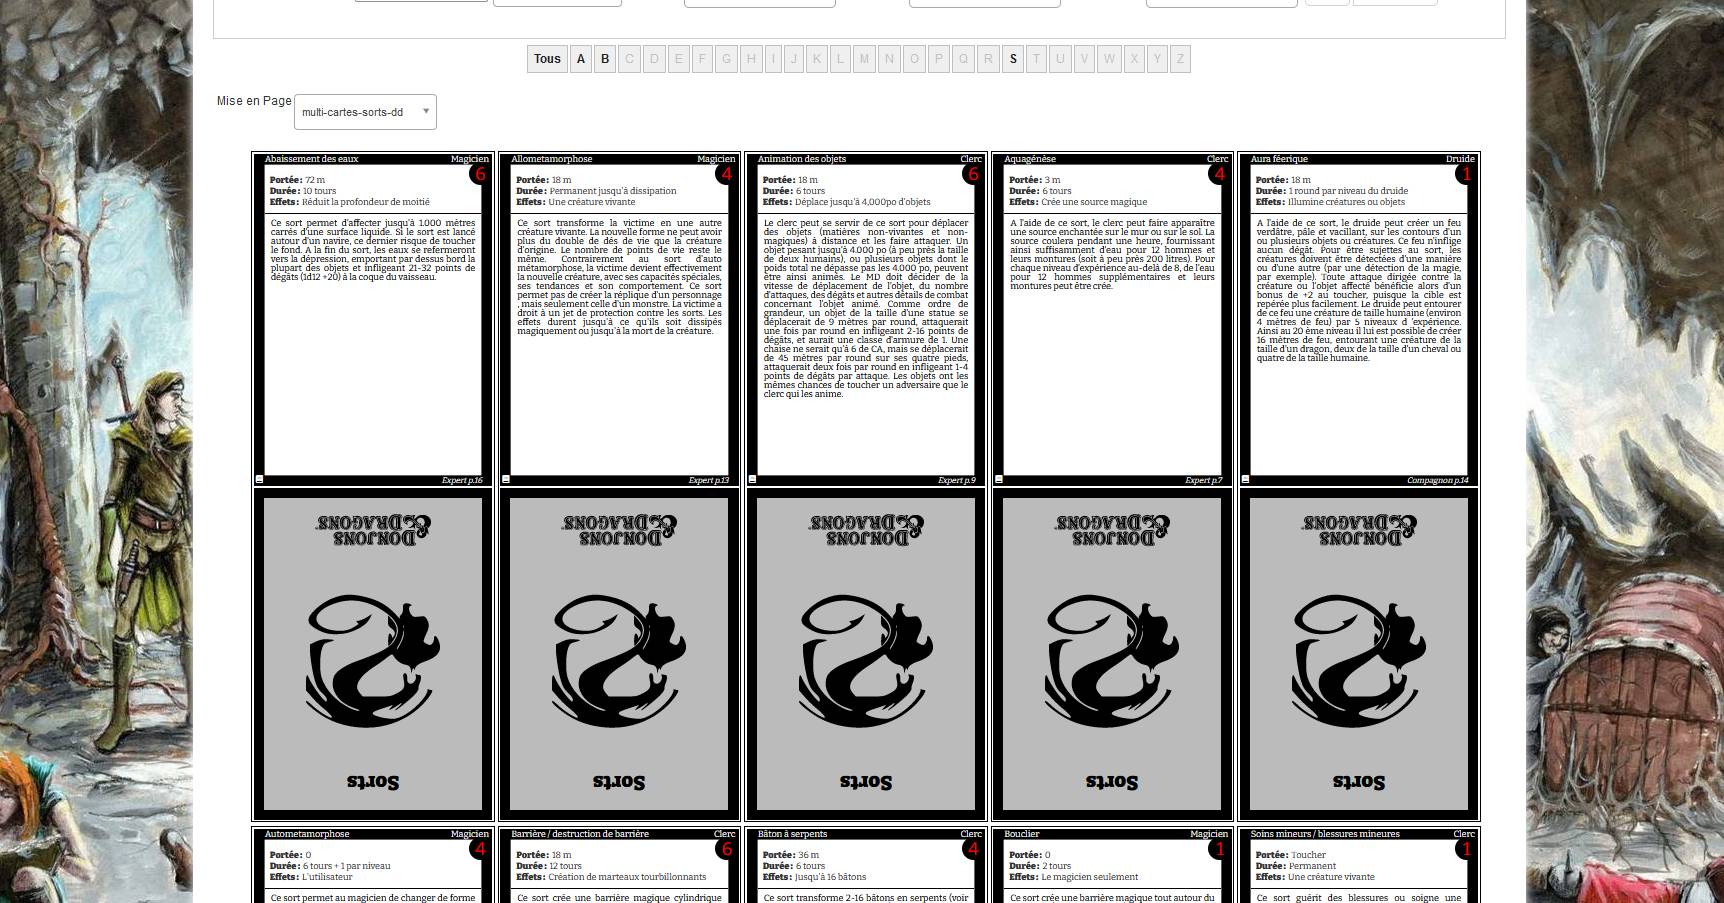Click the small icon at bottom-left of Animation des objets card
Image resolution: width=1724 pixels, height=903 pixels.
coord(752,480)
